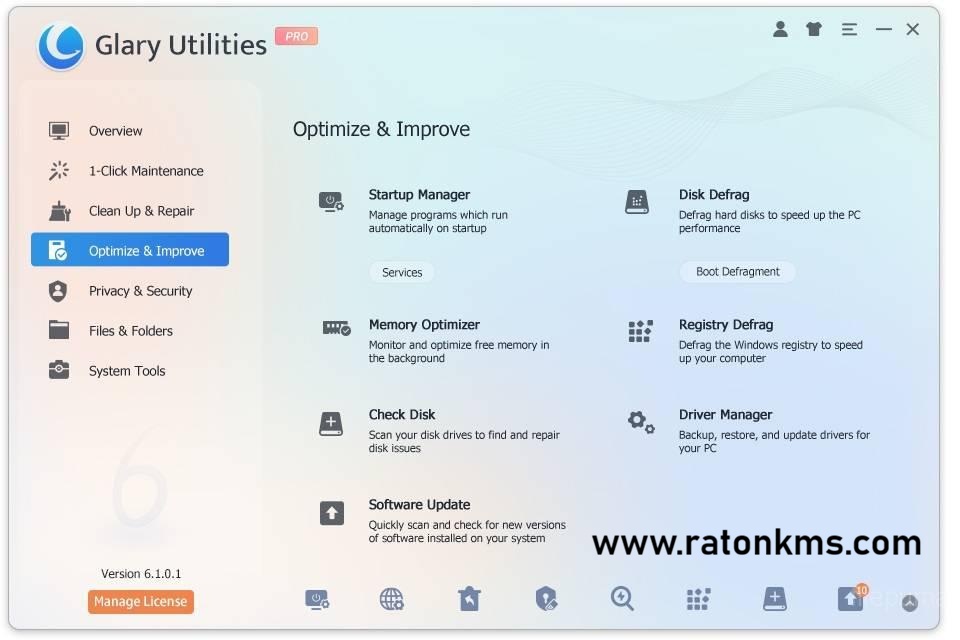Click the globe icon in bottom toolbar
Viewport: 960px width, 640px height.
click(391, 599)
